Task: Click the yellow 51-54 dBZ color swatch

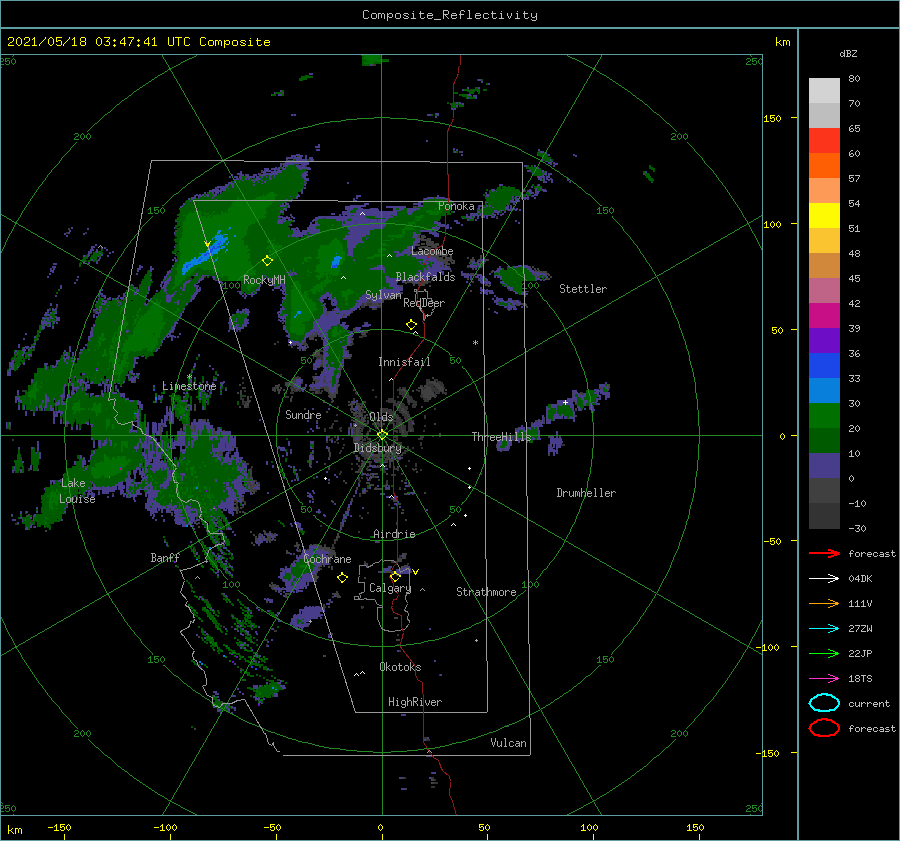Action: coord(824,216)
